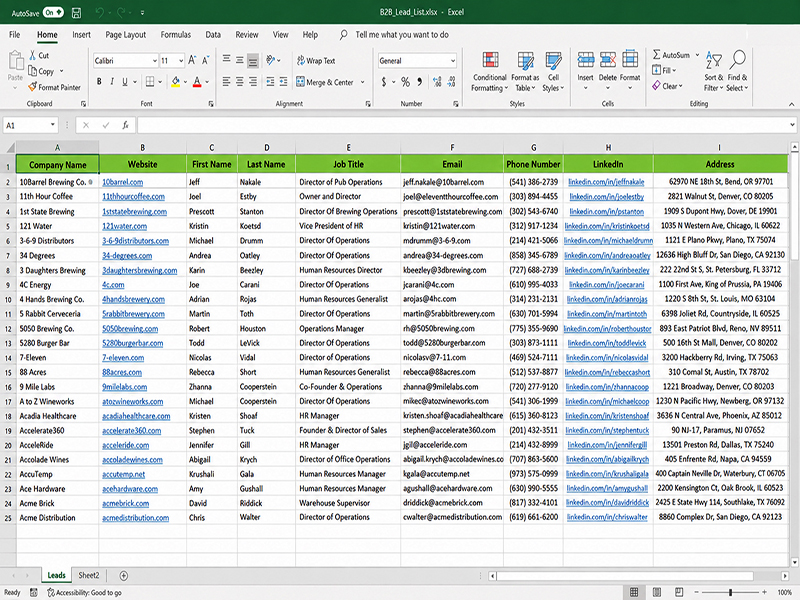
Task: Click the Fill button in Editing group
Action: (x=664, y=70)
